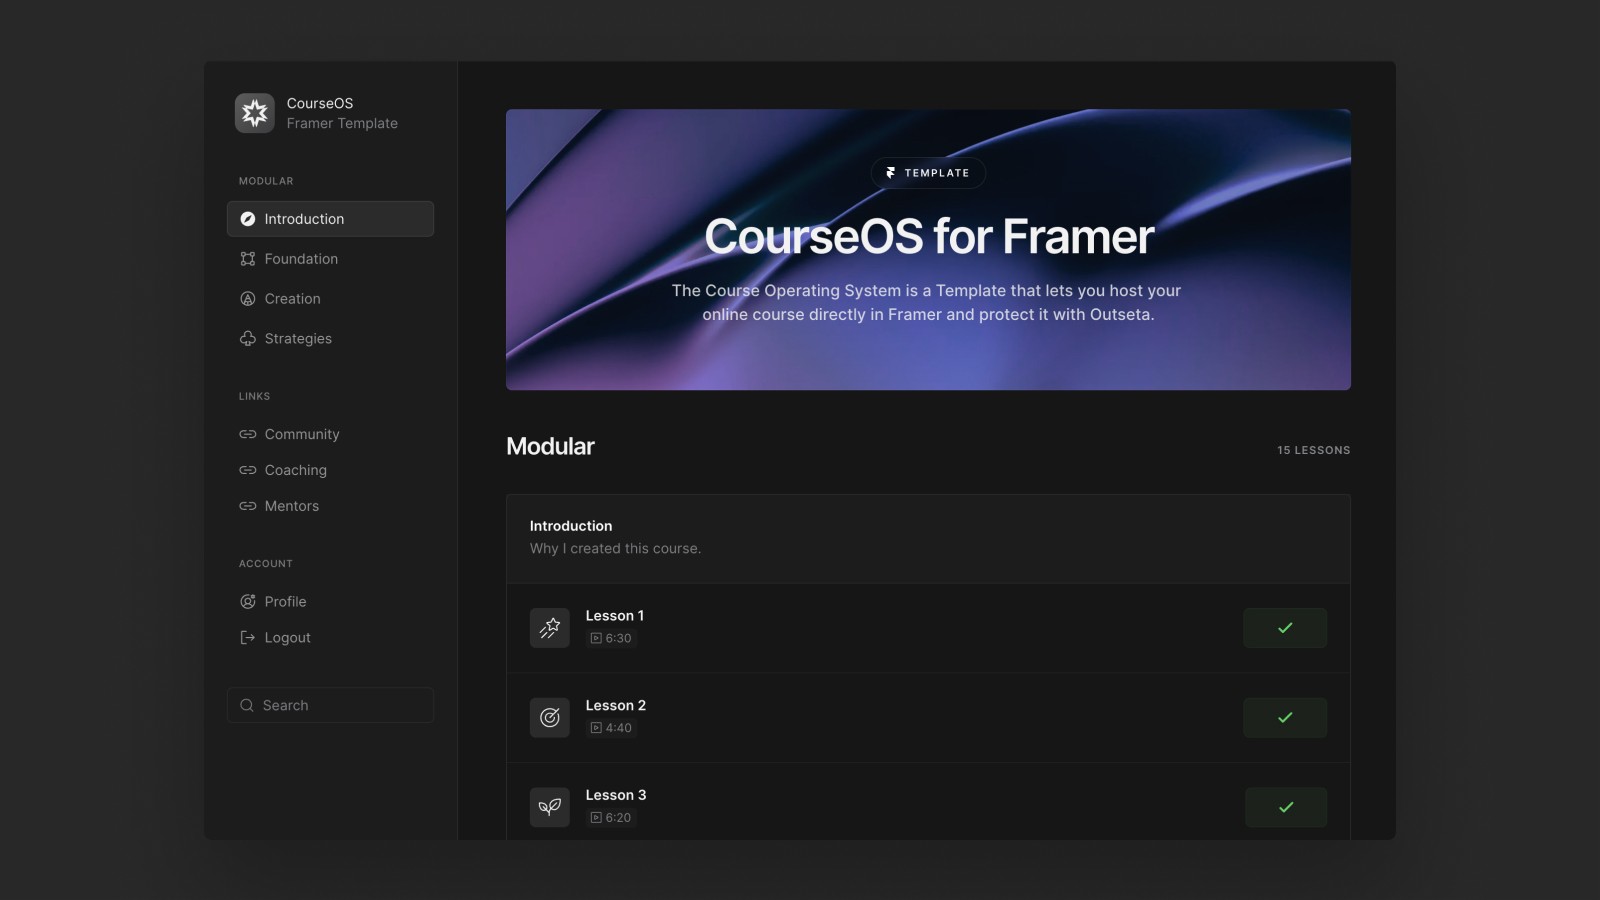Click the banner description paragraph
This screenshot has height=900, width=1600.
pos(927,303)
